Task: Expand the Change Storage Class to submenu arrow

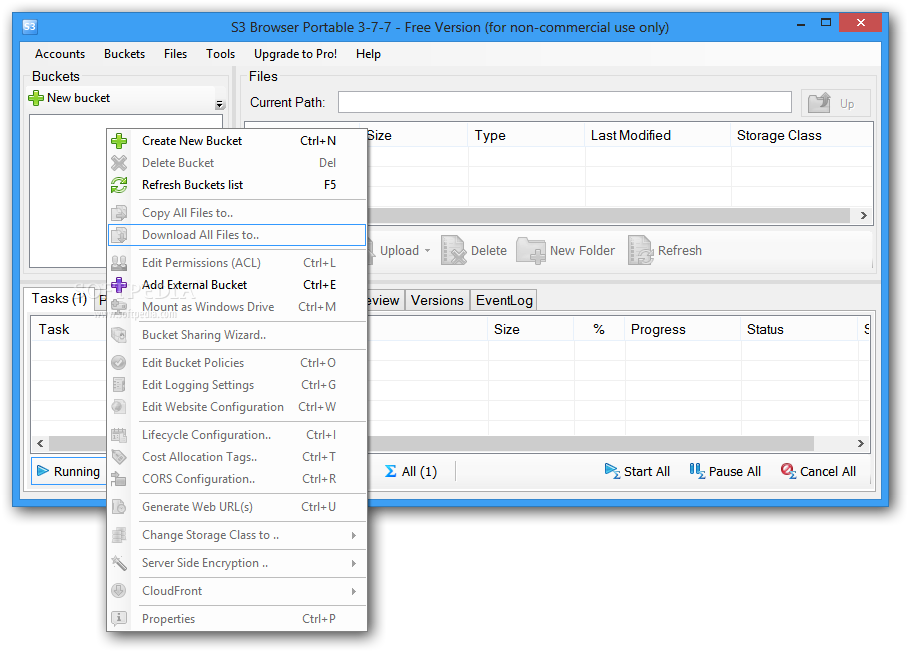Action: [x=354, y=535]
